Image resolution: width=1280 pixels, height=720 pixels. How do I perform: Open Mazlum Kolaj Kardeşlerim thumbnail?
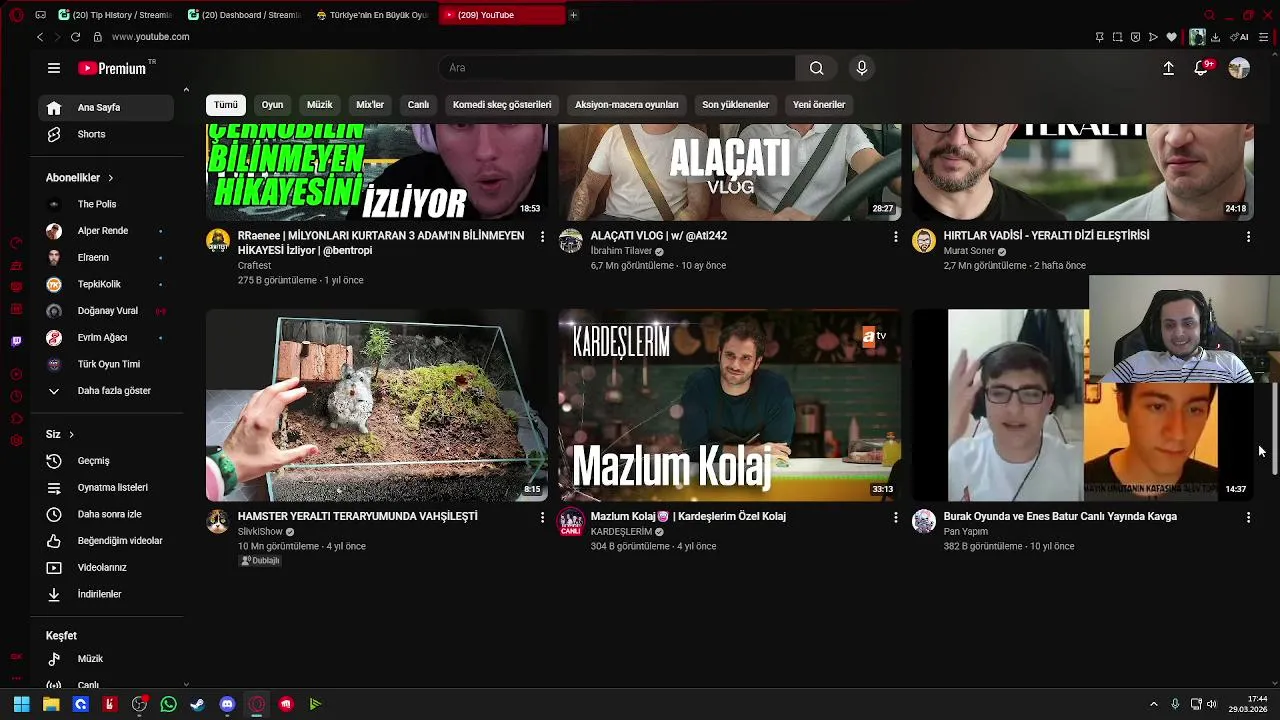coord(730,405)
